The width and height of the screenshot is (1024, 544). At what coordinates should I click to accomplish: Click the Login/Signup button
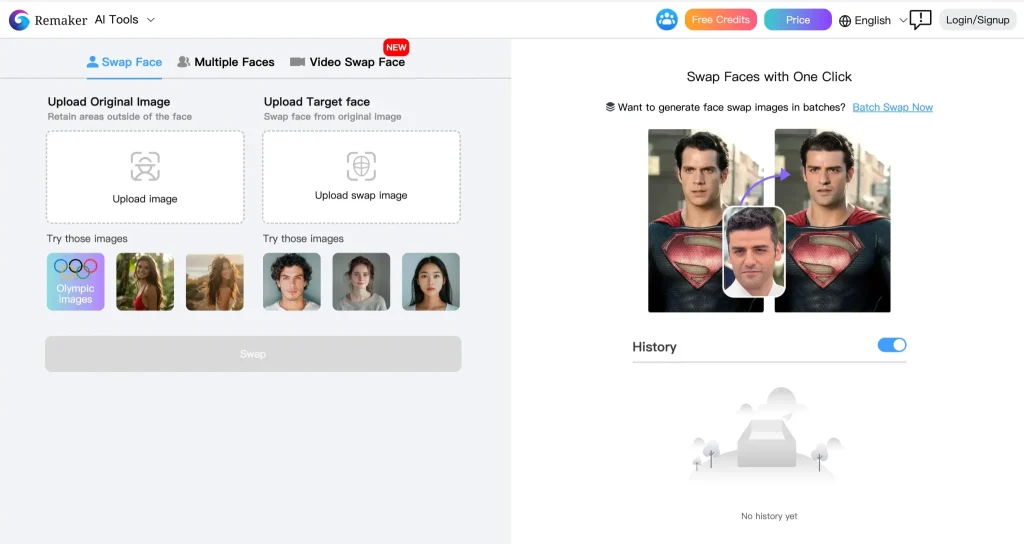point(977,20)
